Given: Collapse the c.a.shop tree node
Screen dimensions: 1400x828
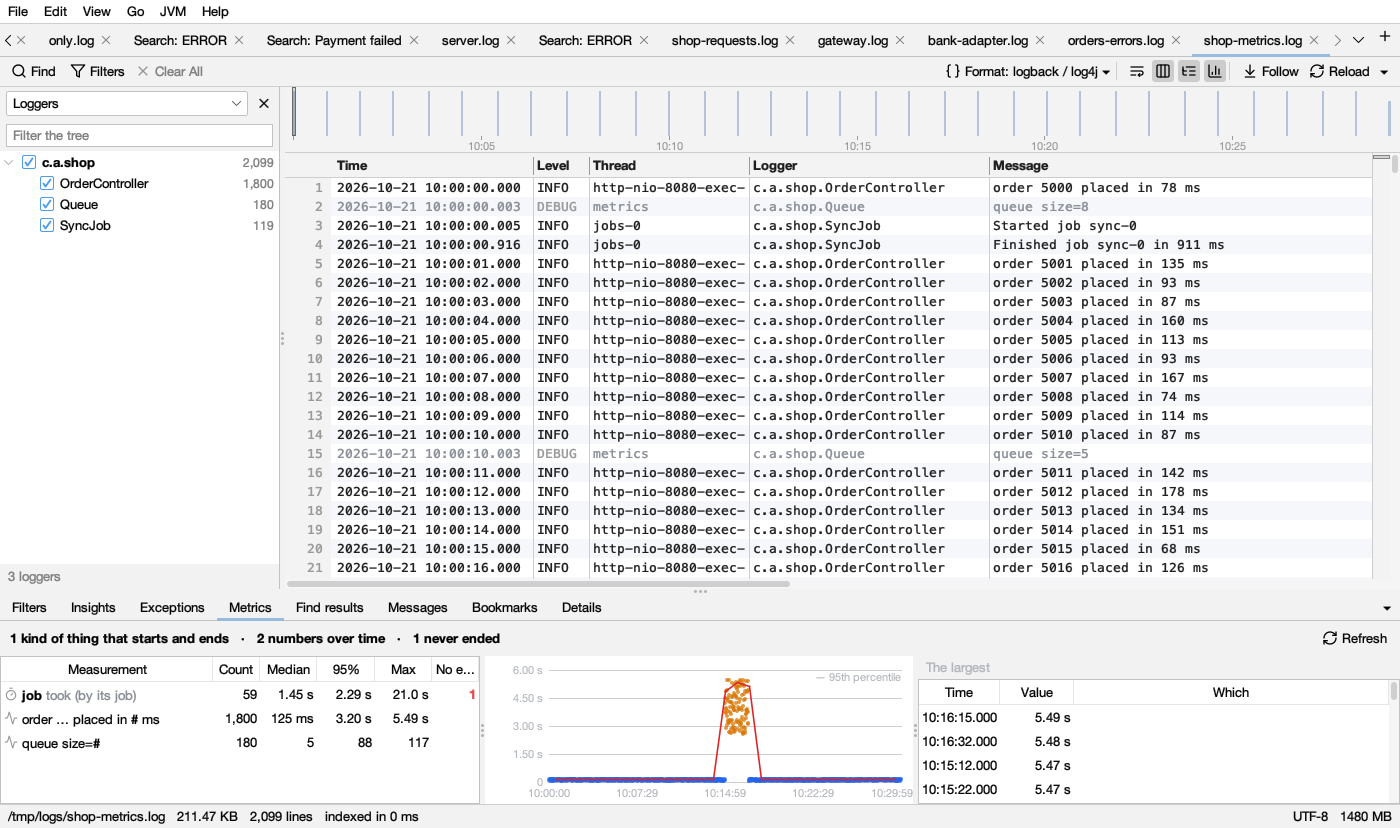Looking at the screenshot, I should pyautogui.click(x=10, y=162).
